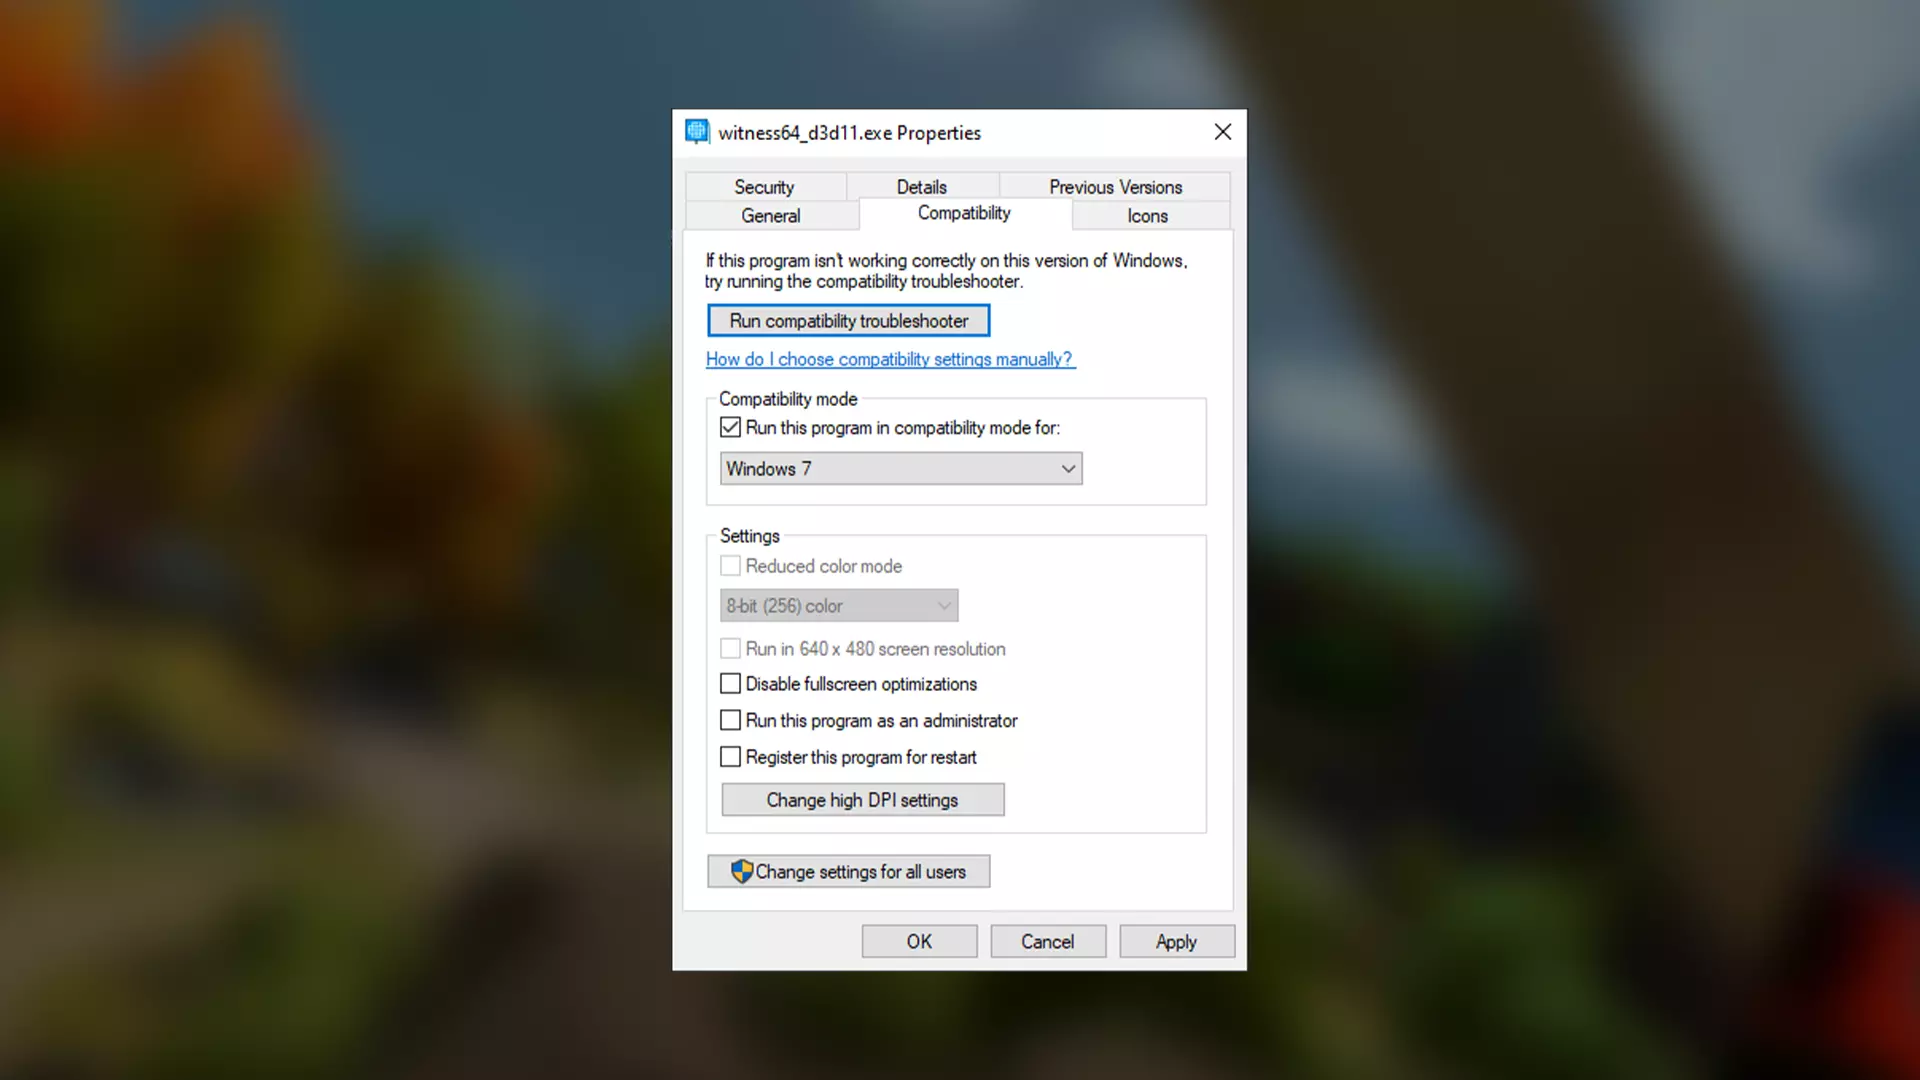Click Change high DPI settings button
Viewport: 1920px width, 1080px height.
click(862, 800)
